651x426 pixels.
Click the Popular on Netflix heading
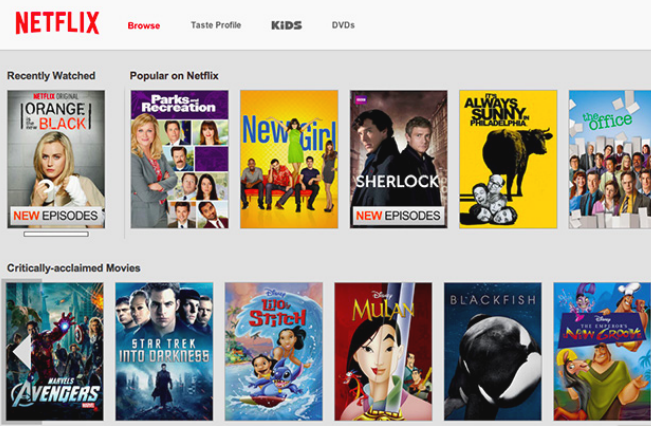tap(174, 76)
